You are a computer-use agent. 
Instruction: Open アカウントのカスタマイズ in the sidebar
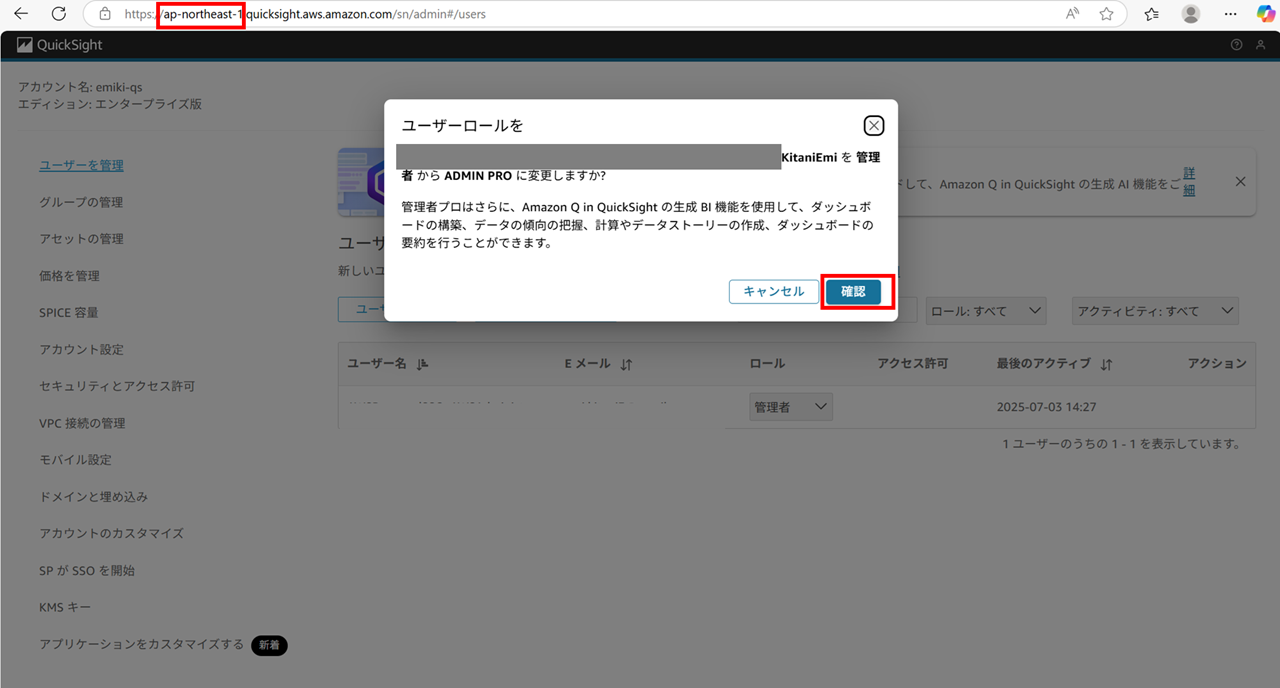[111, 534]
